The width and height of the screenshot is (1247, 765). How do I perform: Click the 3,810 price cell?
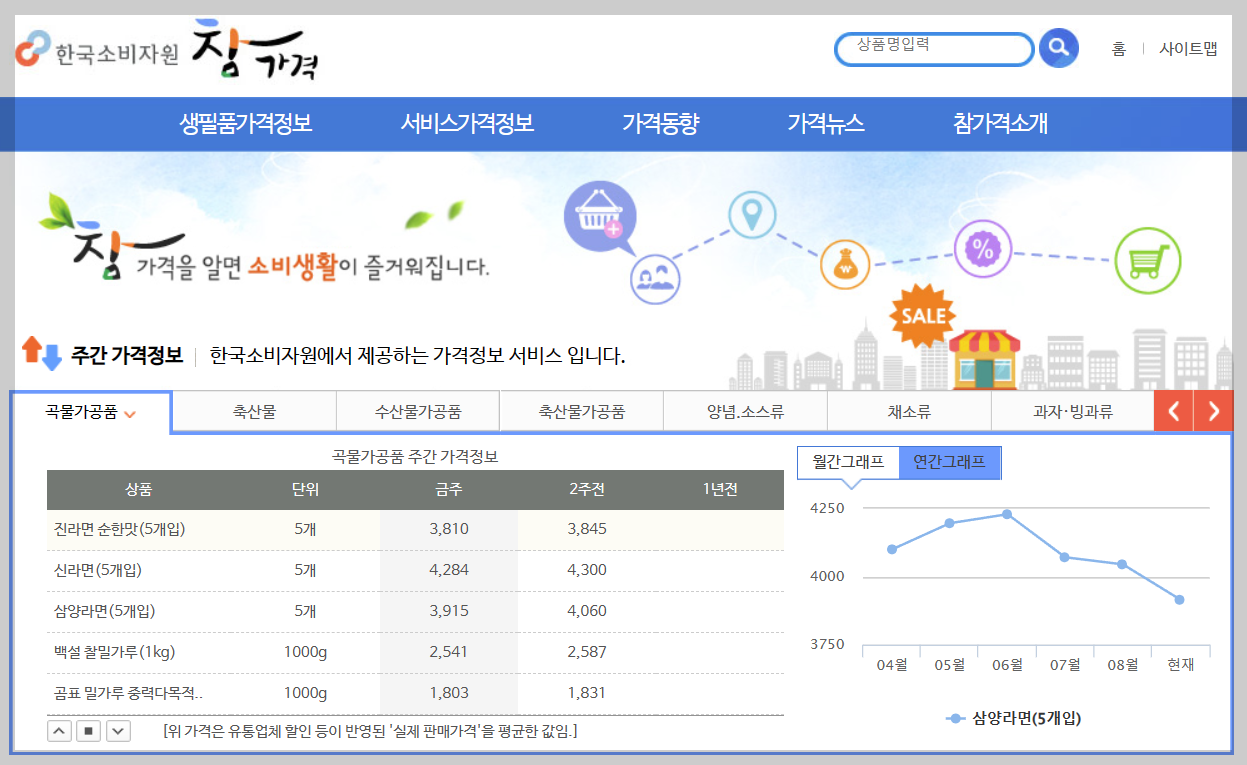tap(449, 529)
